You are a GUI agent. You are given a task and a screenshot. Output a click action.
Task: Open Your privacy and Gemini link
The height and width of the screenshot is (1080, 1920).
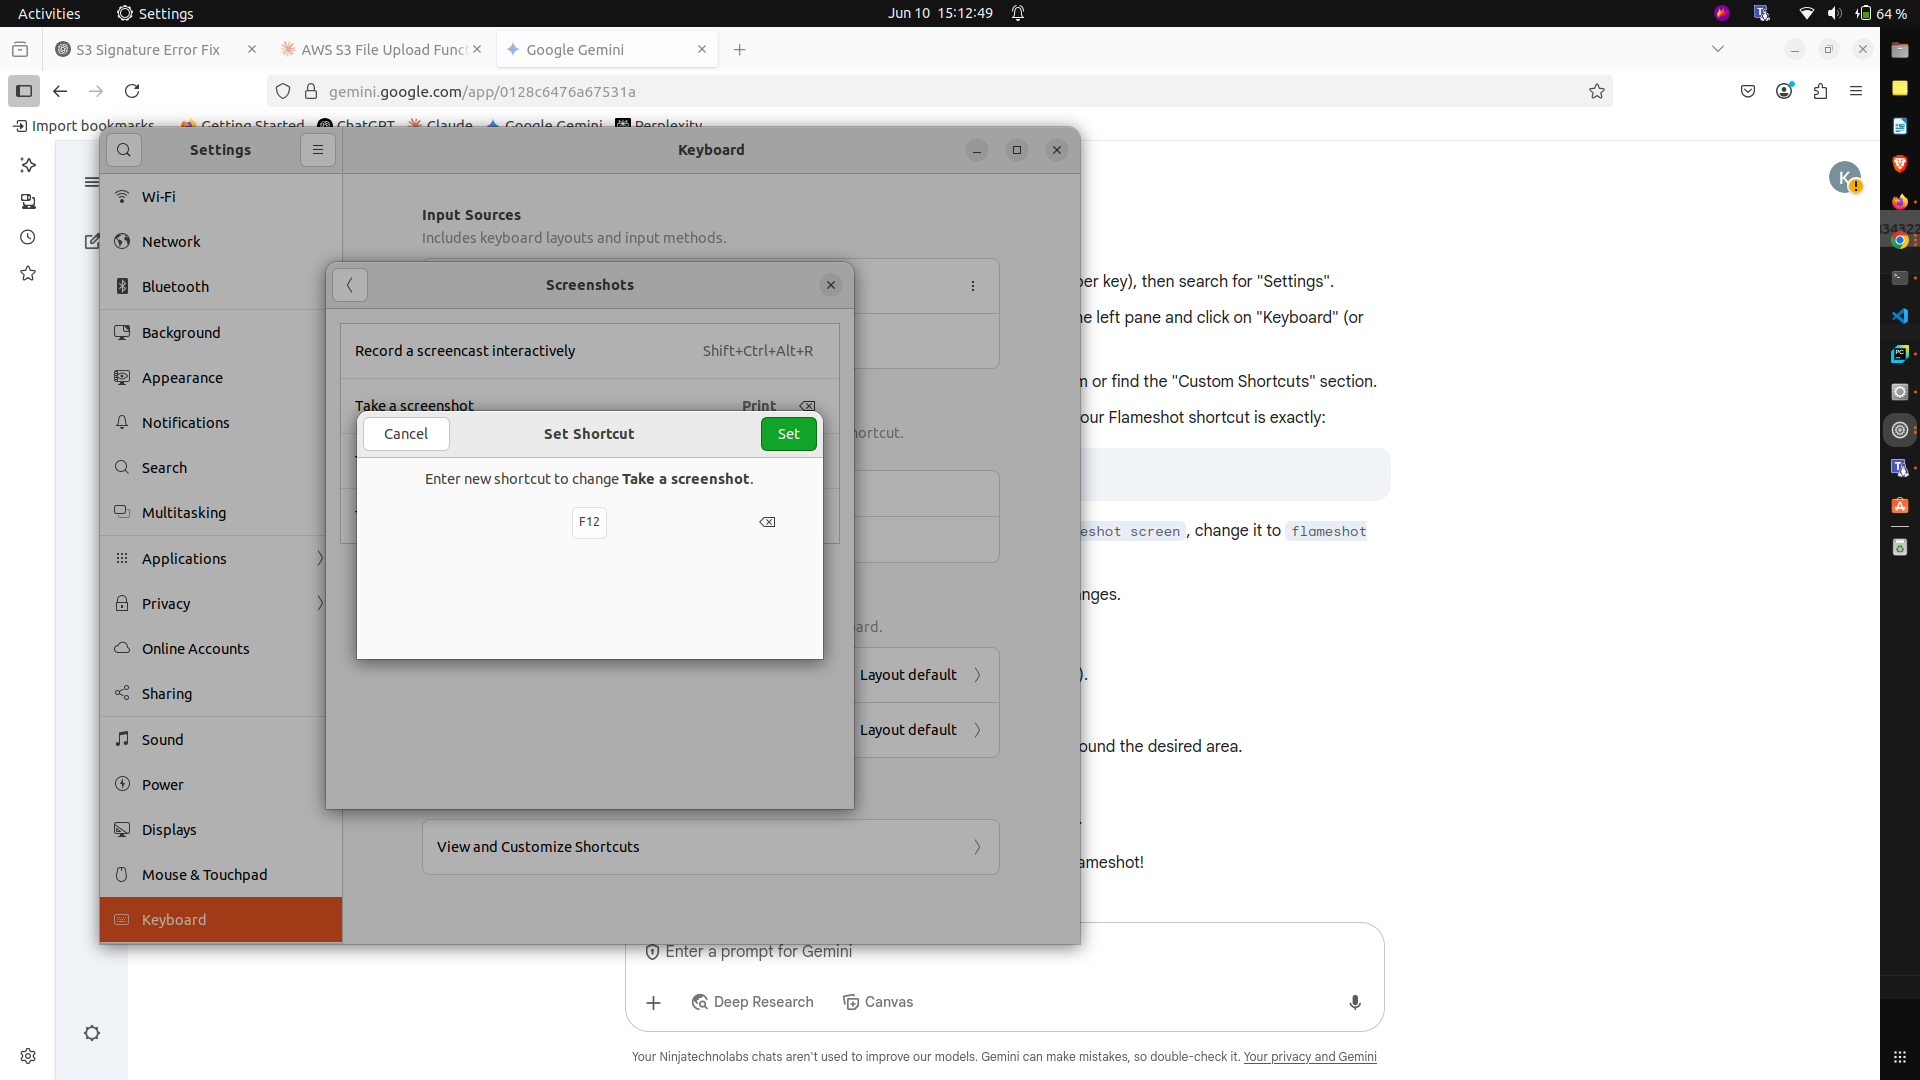1309,1057
